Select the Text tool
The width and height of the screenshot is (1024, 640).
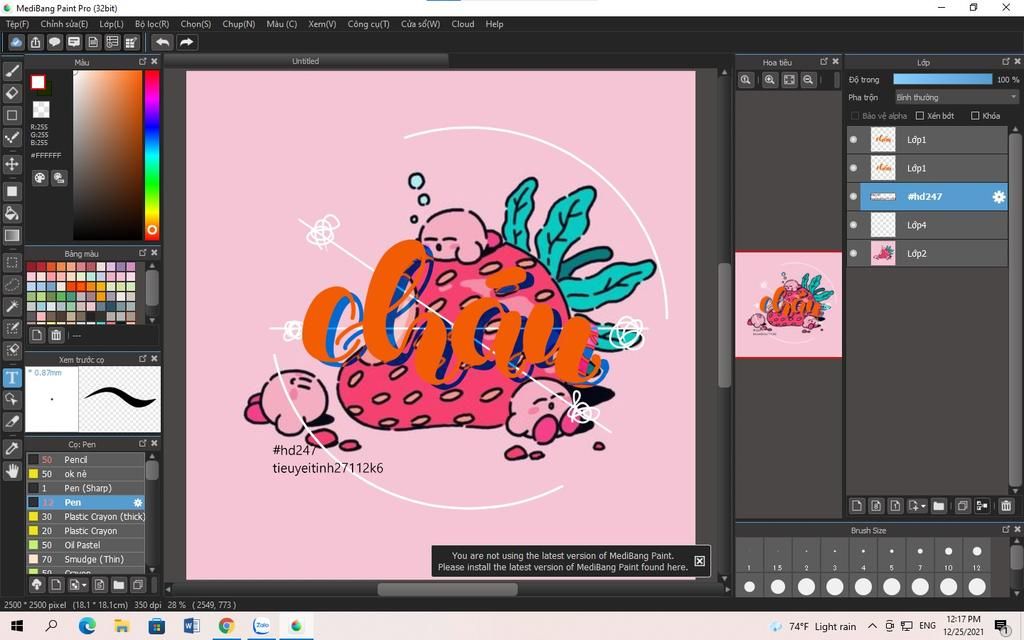tap(12, 377)
